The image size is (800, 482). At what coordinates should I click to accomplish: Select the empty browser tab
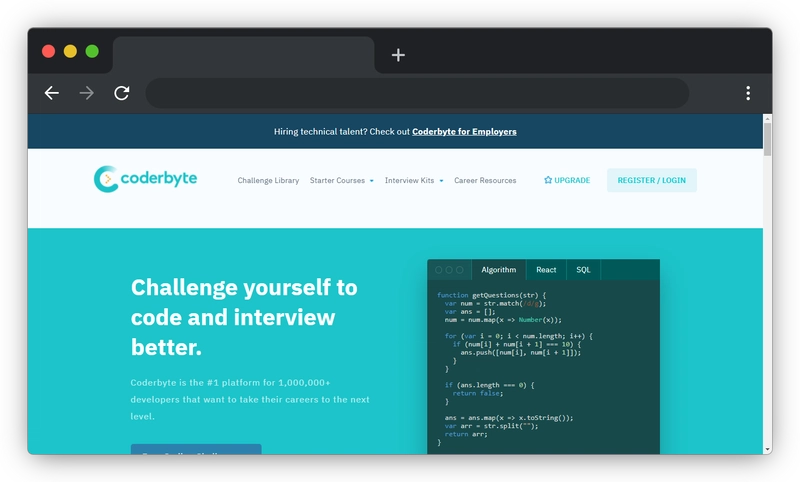[243, 55]
